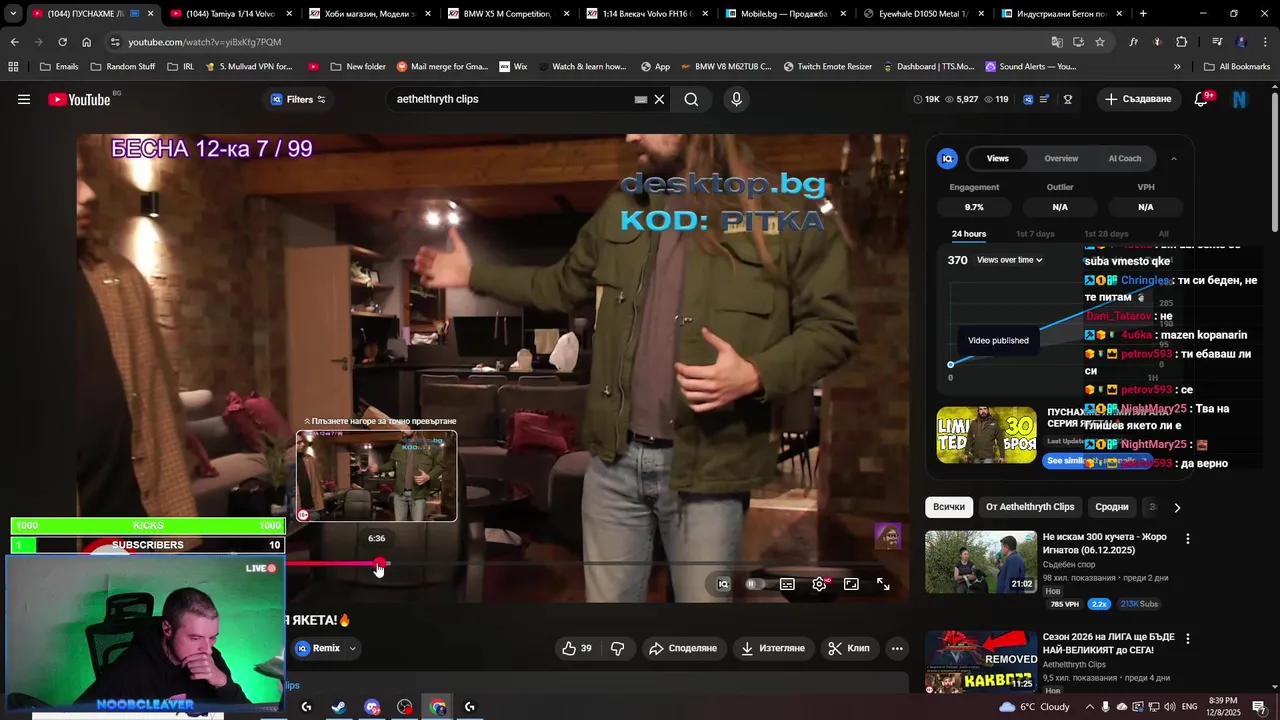
Task: Go to YouTube home via logo
Action: (80, 99)
